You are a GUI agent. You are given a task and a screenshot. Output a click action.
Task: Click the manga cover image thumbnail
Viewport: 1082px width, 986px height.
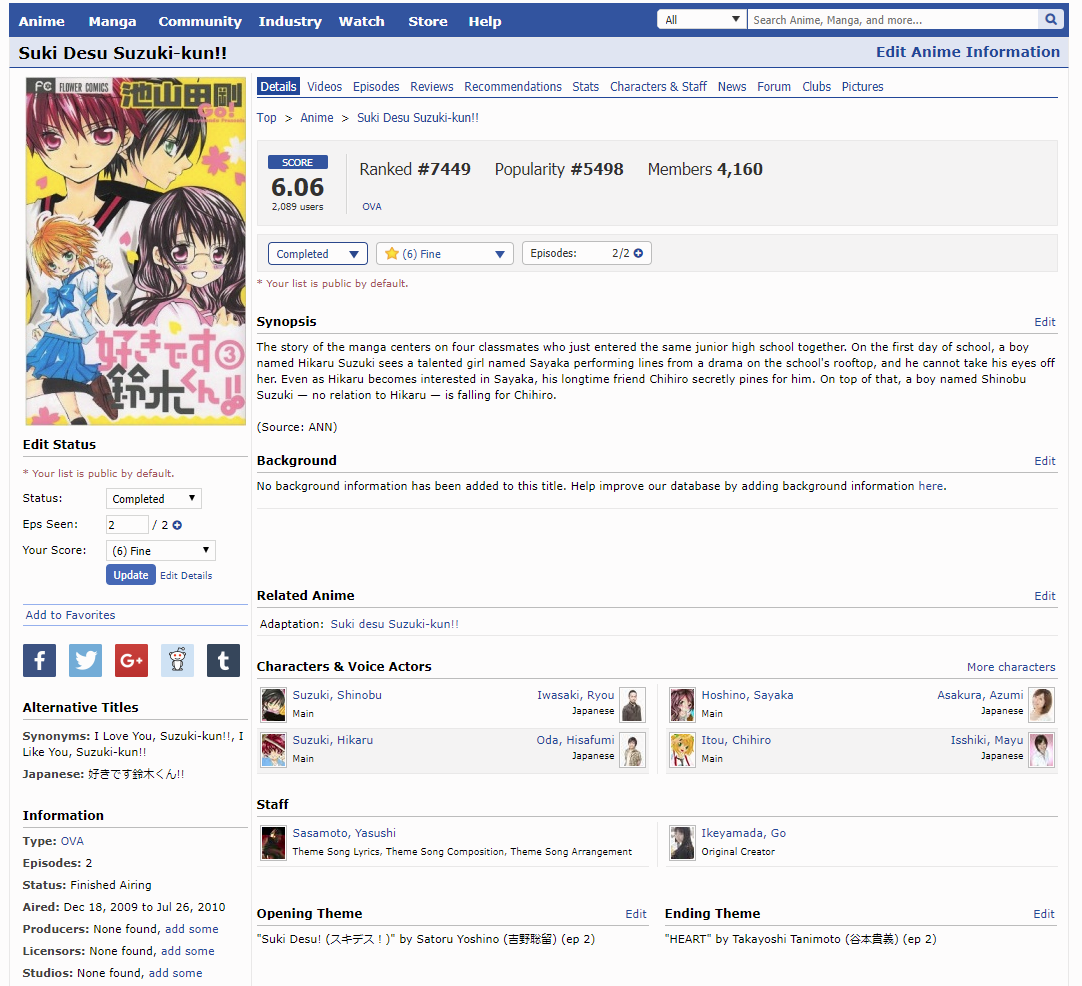pos(135,252)
